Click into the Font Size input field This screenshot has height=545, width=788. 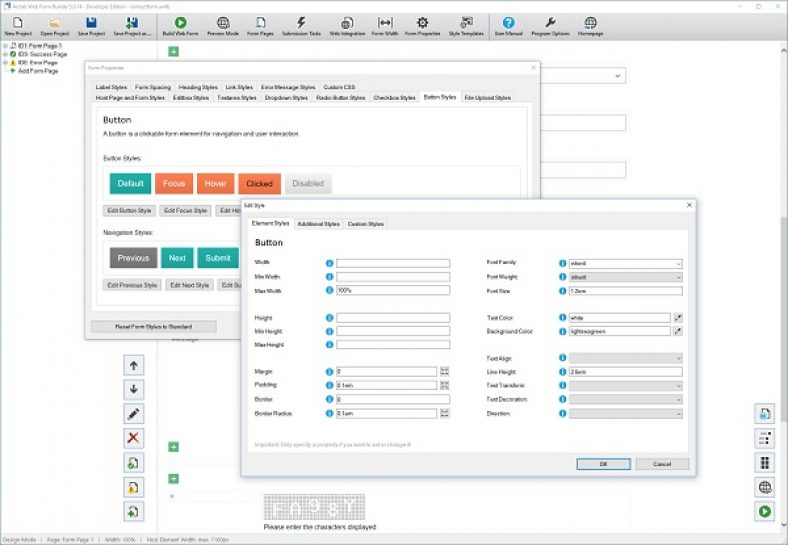coord(626,291)
